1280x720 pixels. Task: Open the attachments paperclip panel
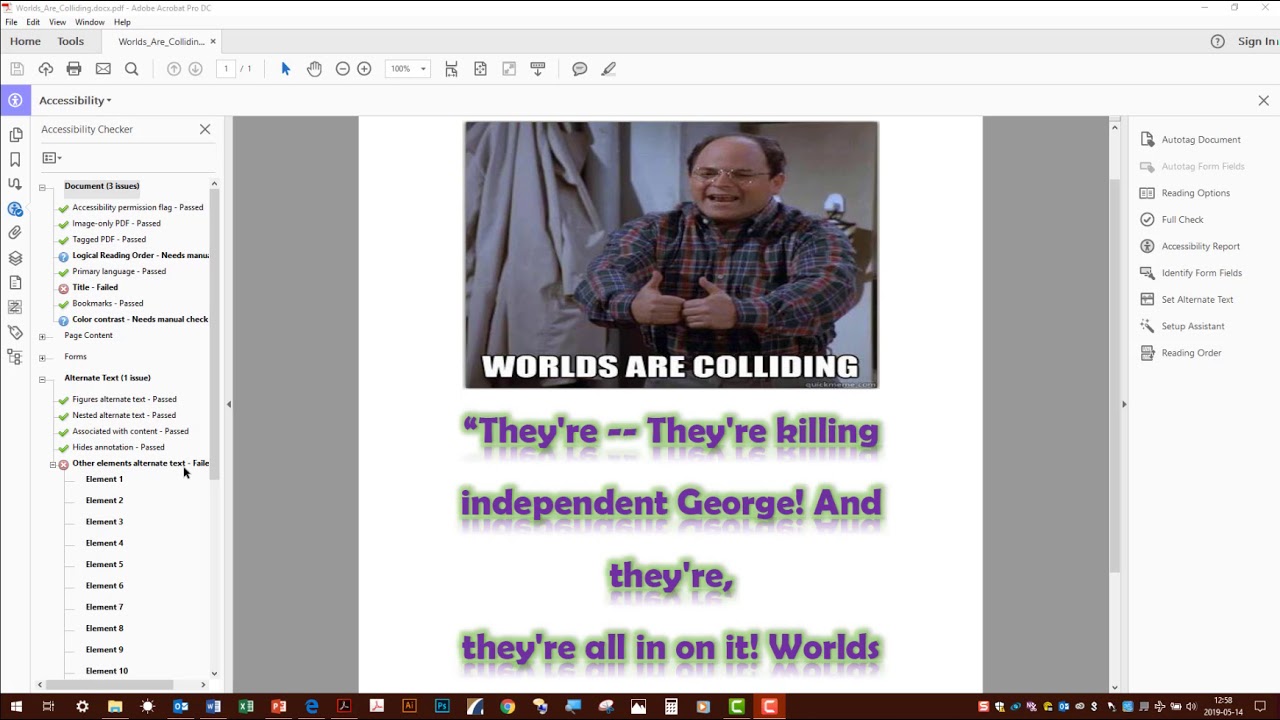point(15,233)
